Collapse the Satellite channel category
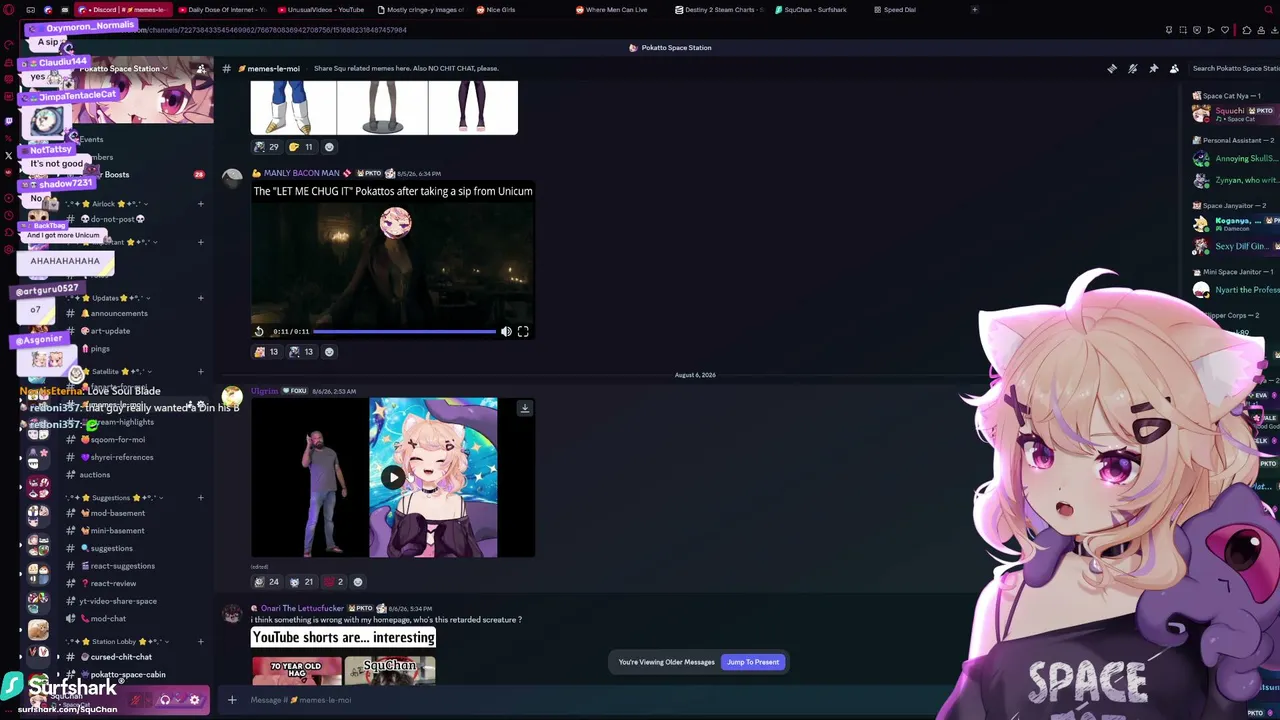 pyautogui.click(x=108, y=372)
